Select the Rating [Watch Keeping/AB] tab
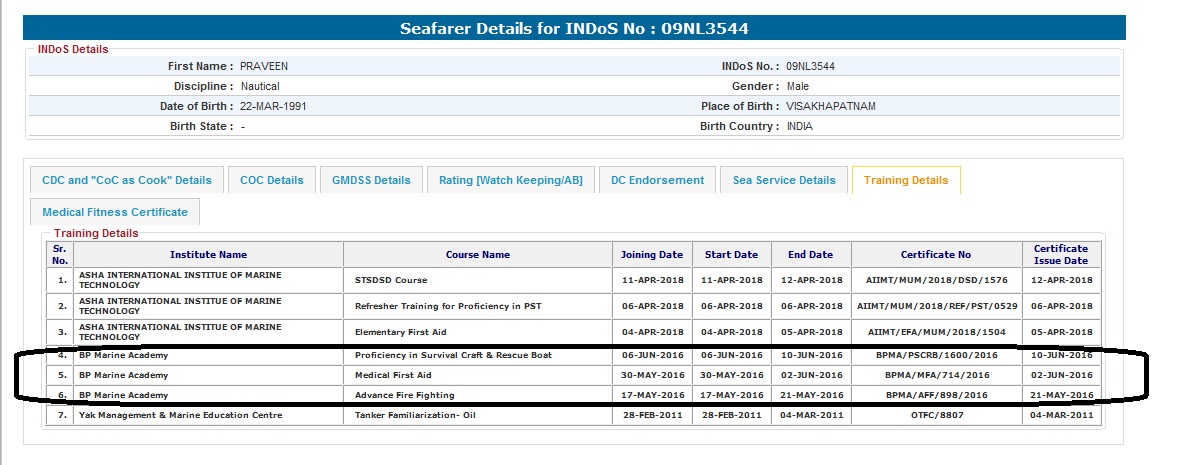 pos(511,180)
